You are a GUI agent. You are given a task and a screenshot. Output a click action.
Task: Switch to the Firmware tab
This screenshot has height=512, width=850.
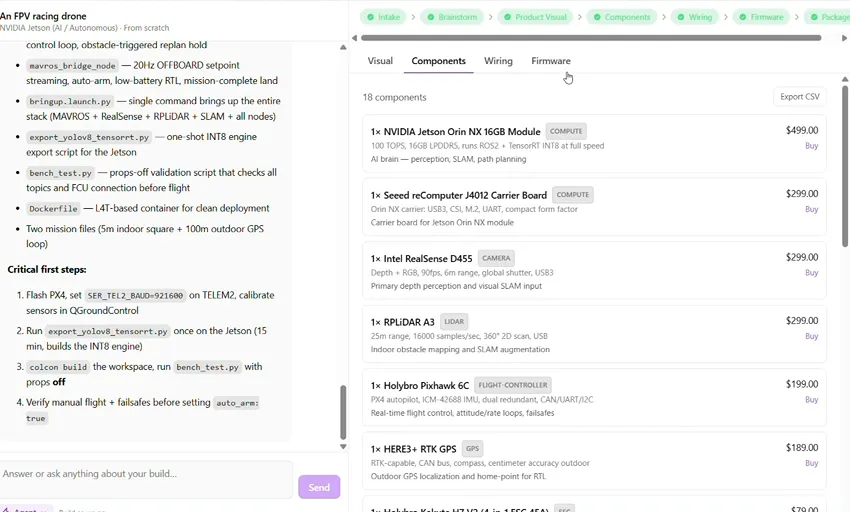[x=551, y=61]
